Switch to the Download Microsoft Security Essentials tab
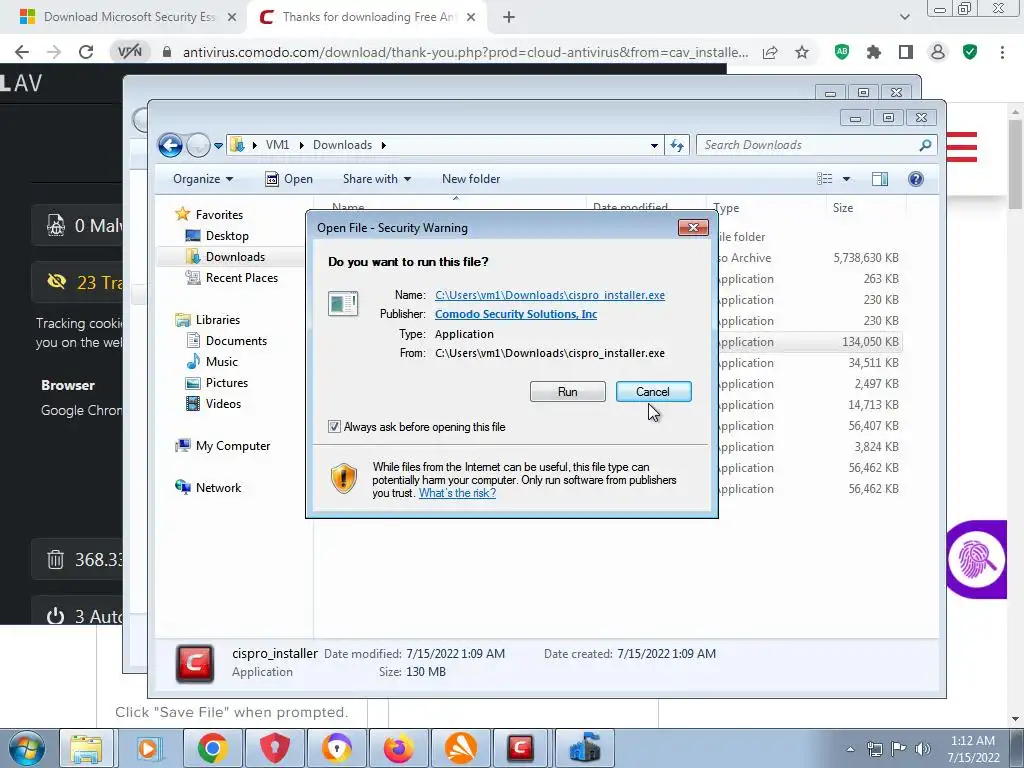The height and width of the screenshot is (768, 1024). coord(129,17)
